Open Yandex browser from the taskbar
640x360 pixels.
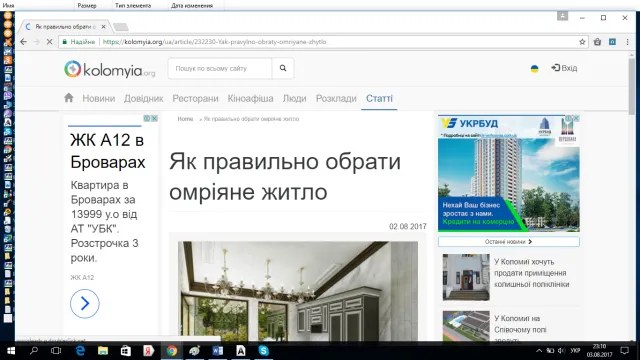149,351
